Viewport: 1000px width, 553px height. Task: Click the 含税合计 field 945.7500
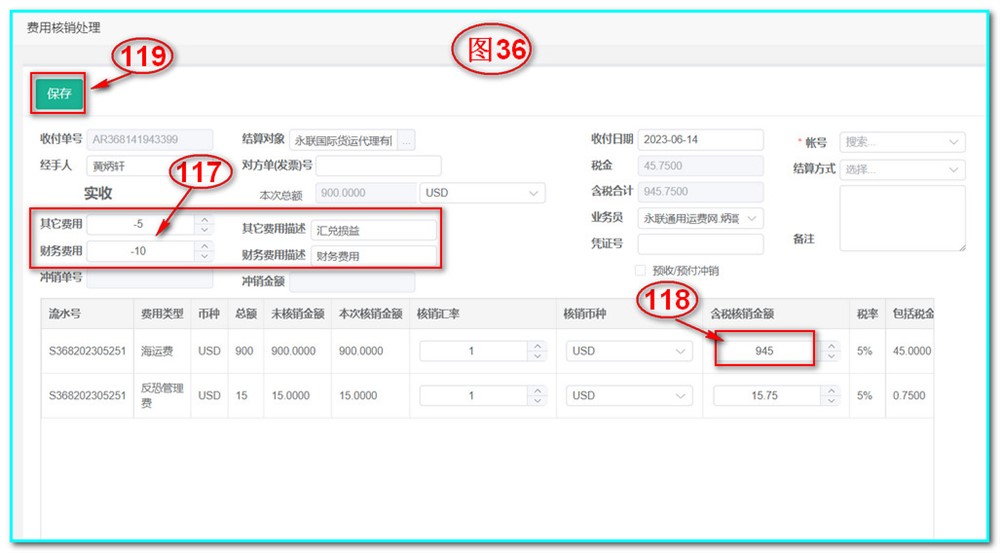(700, 191)
